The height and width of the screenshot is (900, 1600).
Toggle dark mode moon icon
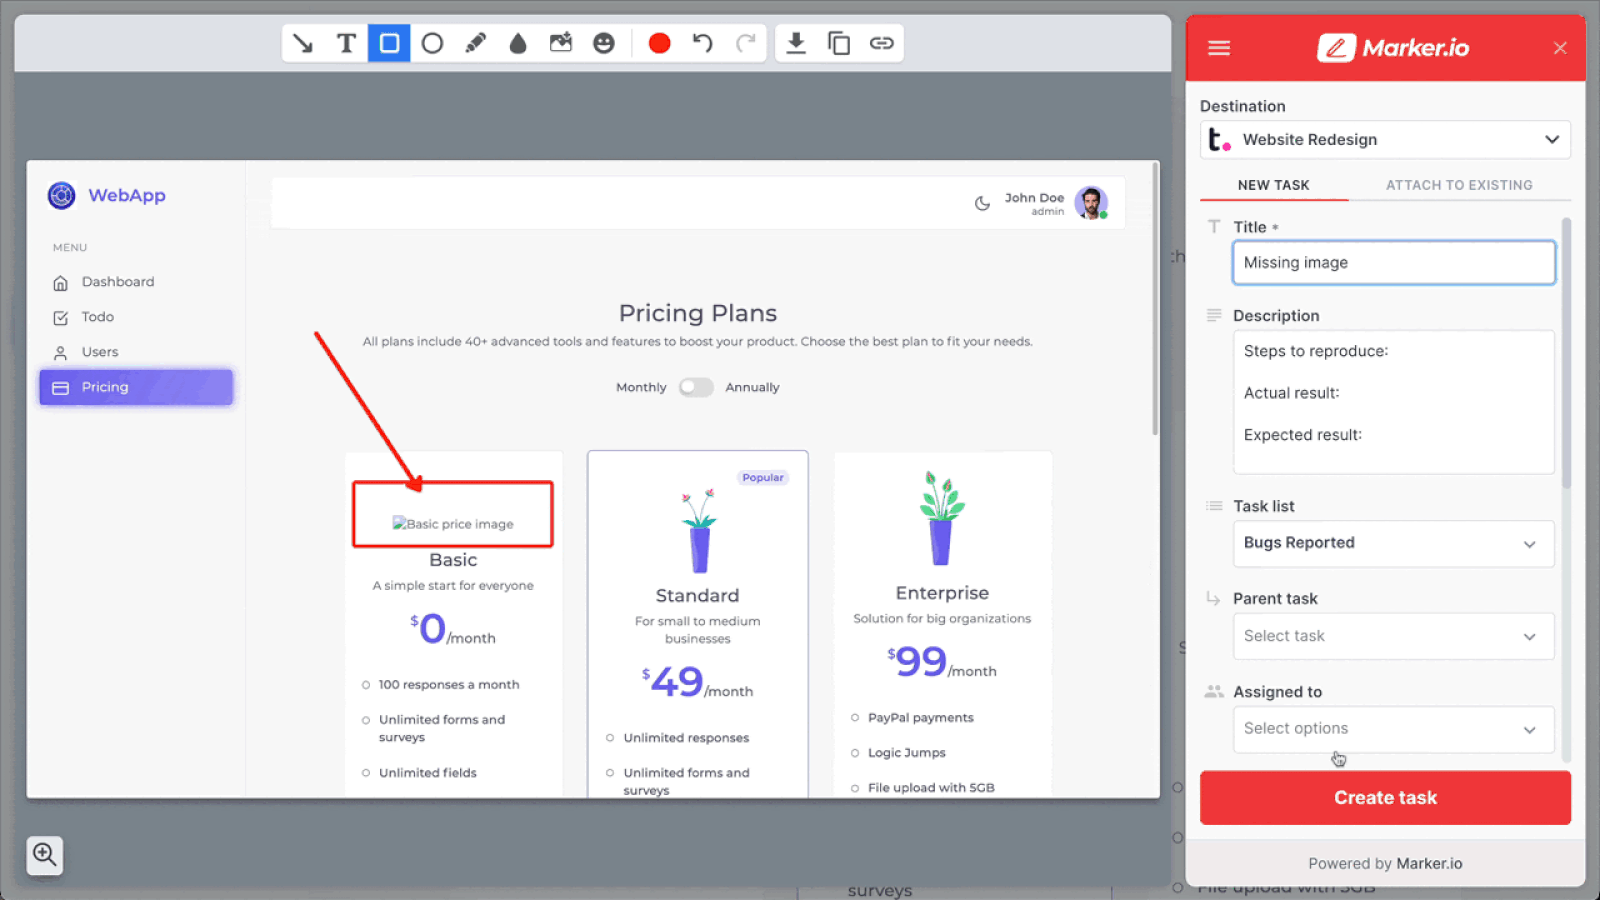982,203
